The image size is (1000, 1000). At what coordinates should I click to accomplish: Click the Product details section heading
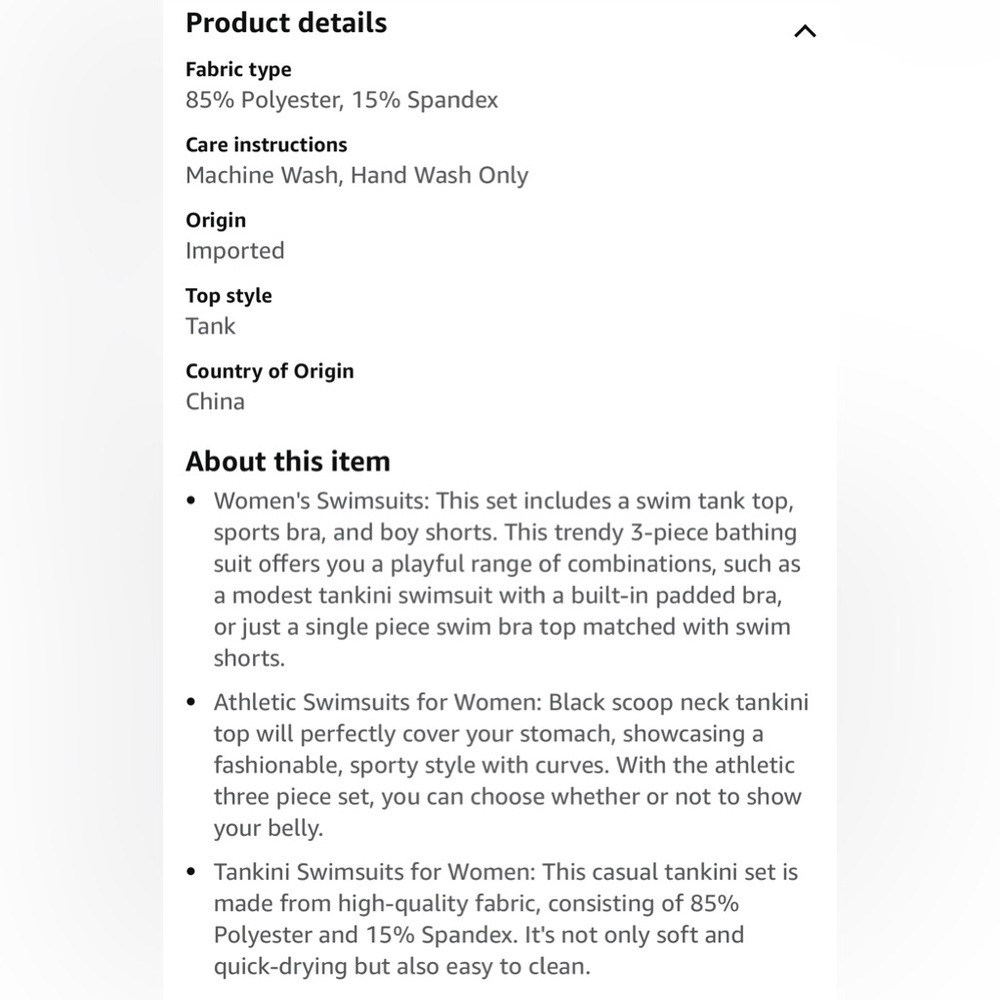pyautogui.click(x=286, y=23)
